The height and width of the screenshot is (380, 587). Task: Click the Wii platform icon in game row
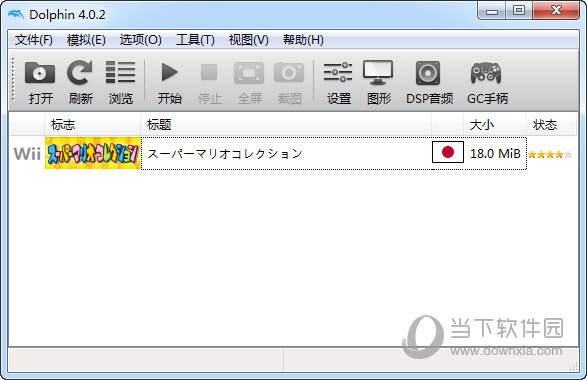(x=27, y=153)
